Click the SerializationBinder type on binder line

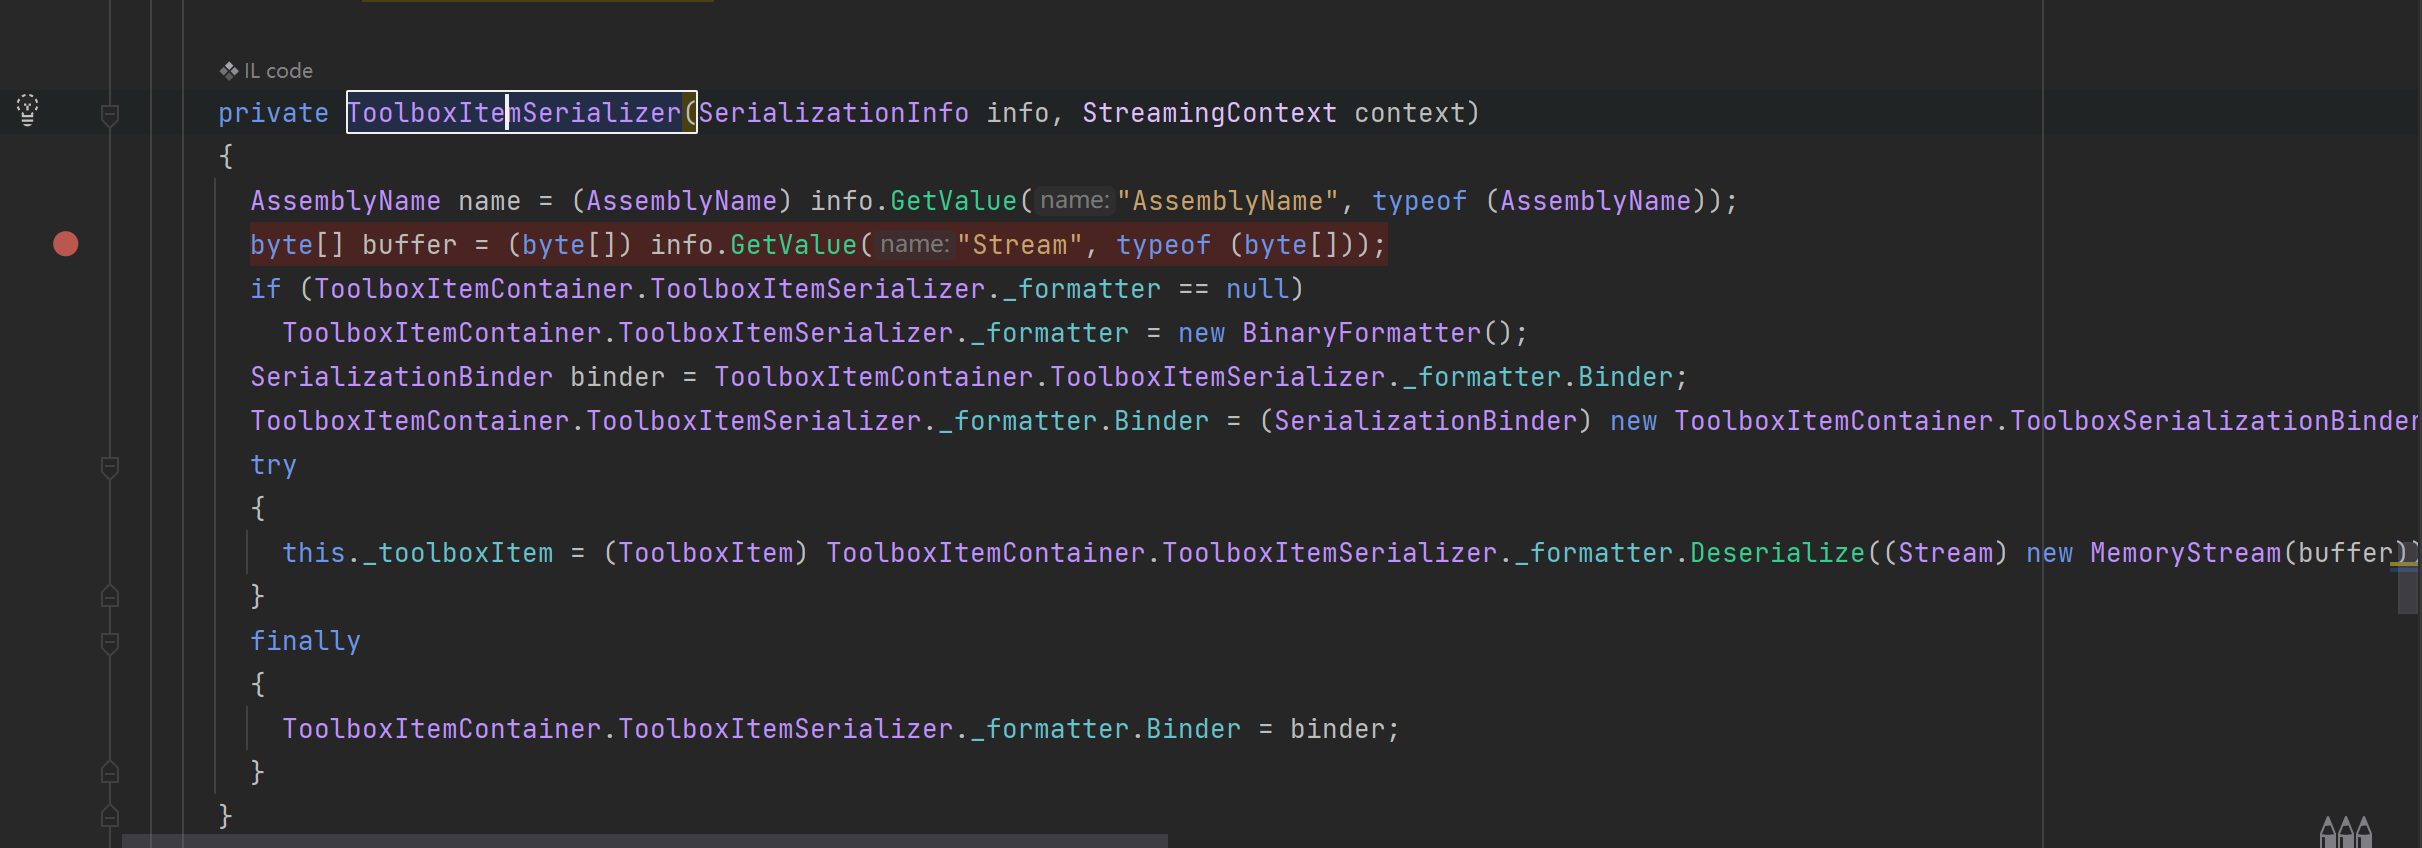click(401, 377)
